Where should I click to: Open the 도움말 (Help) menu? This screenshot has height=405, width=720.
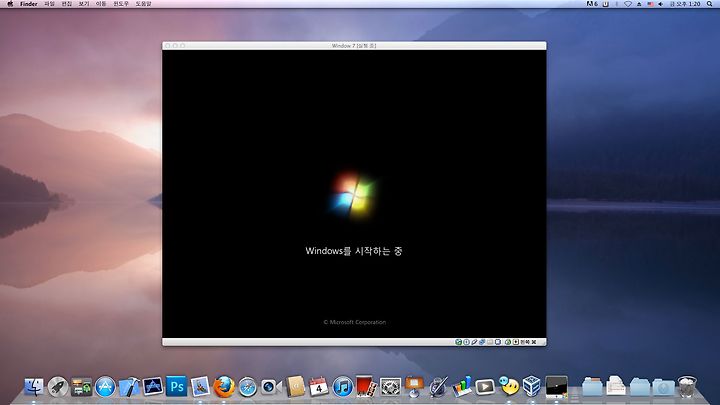click(x=143, y=4)
